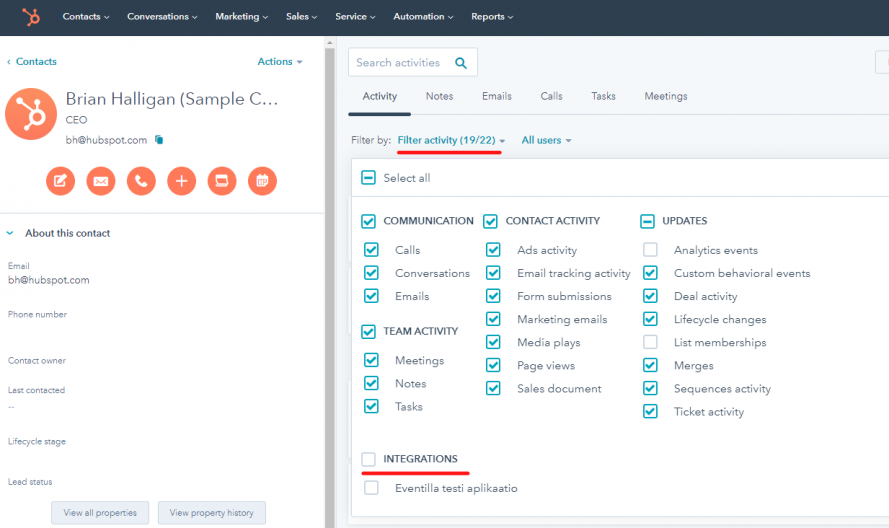
Task: Click the create task icon
Action: 222,181
